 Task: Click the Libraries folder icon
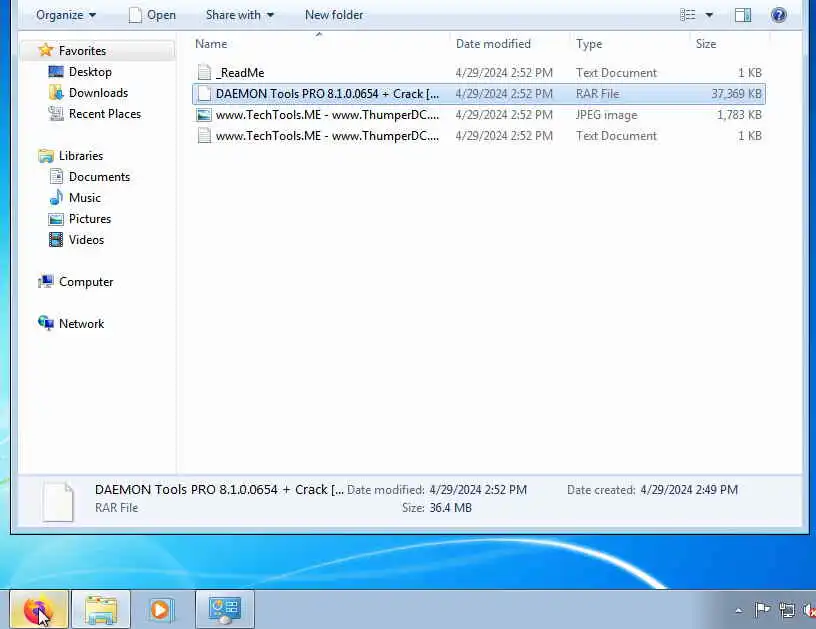46,156
